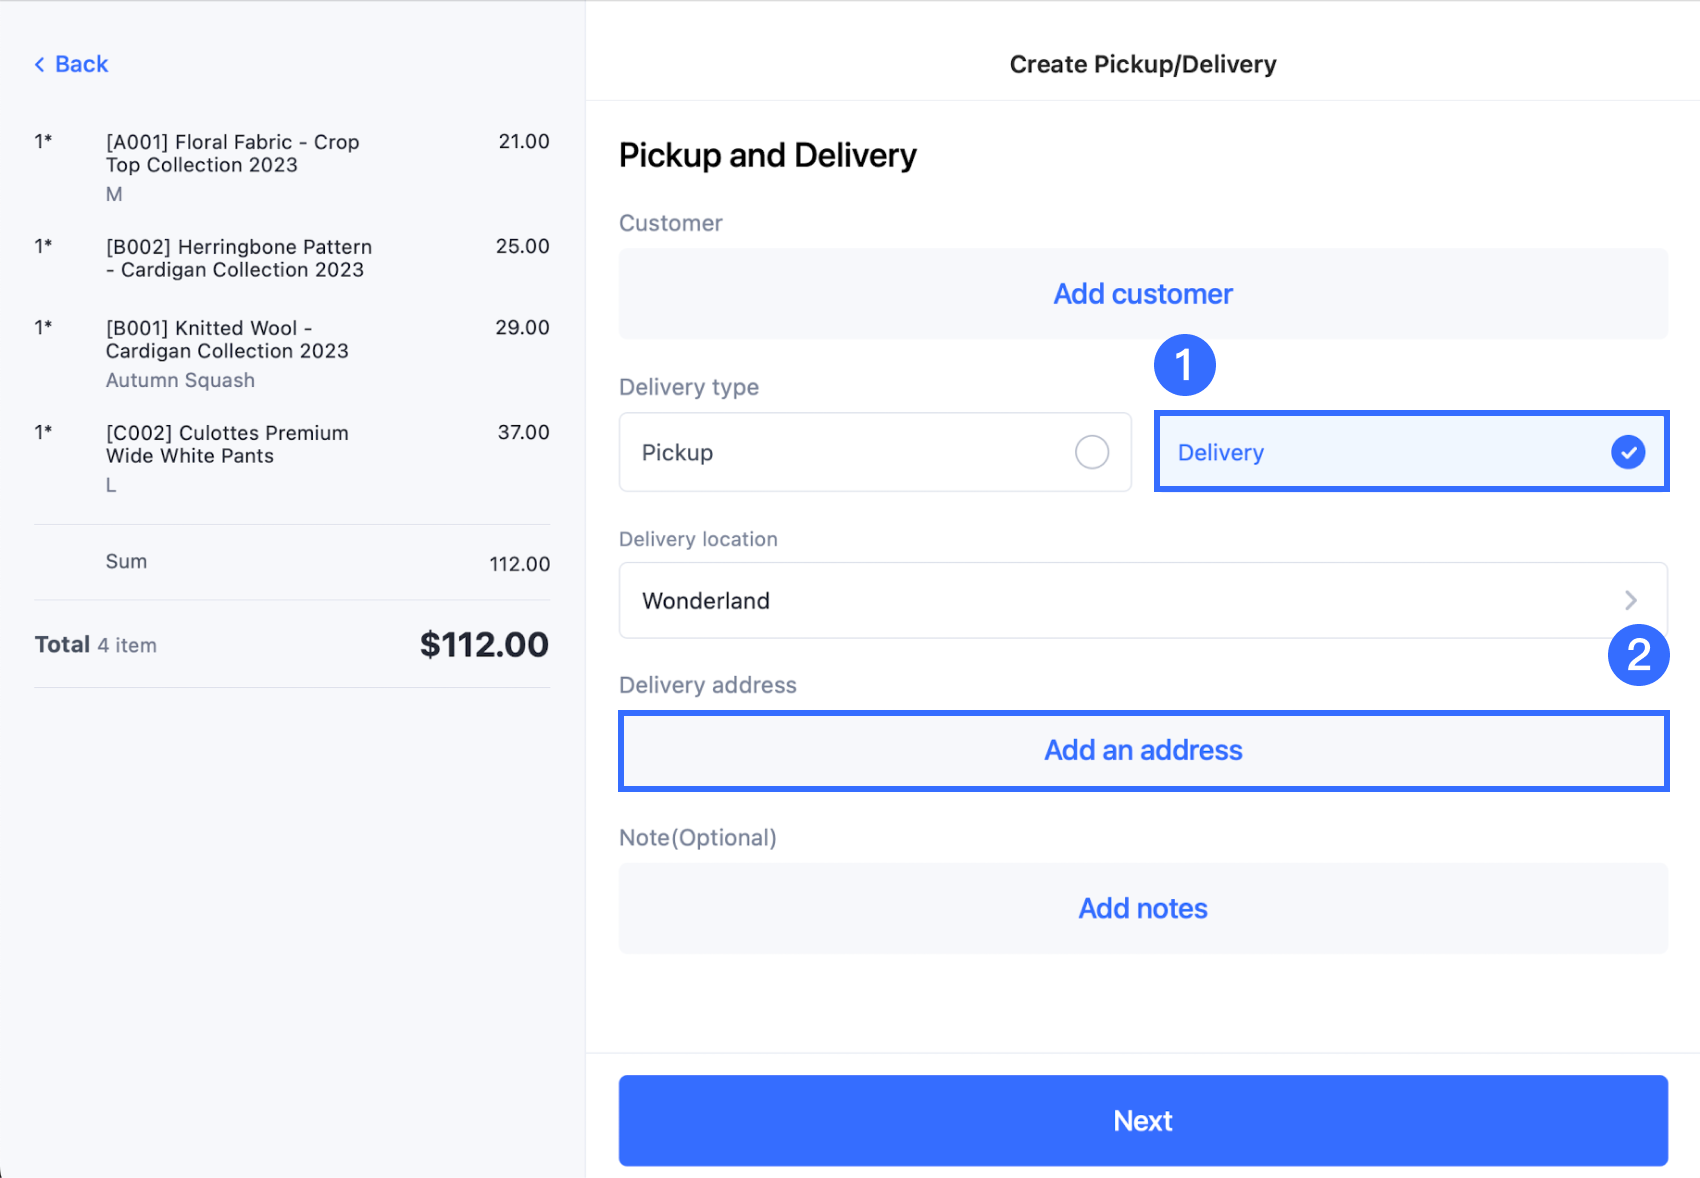Select the Herringbone Pattern Cardigan line item

click(238, 258)
